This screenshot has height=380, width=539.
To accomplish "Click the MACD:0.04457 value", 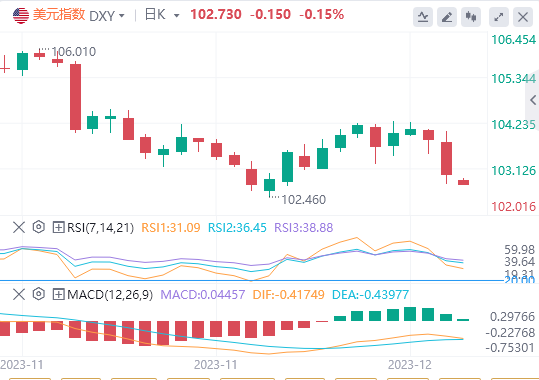I will point(203,295).
